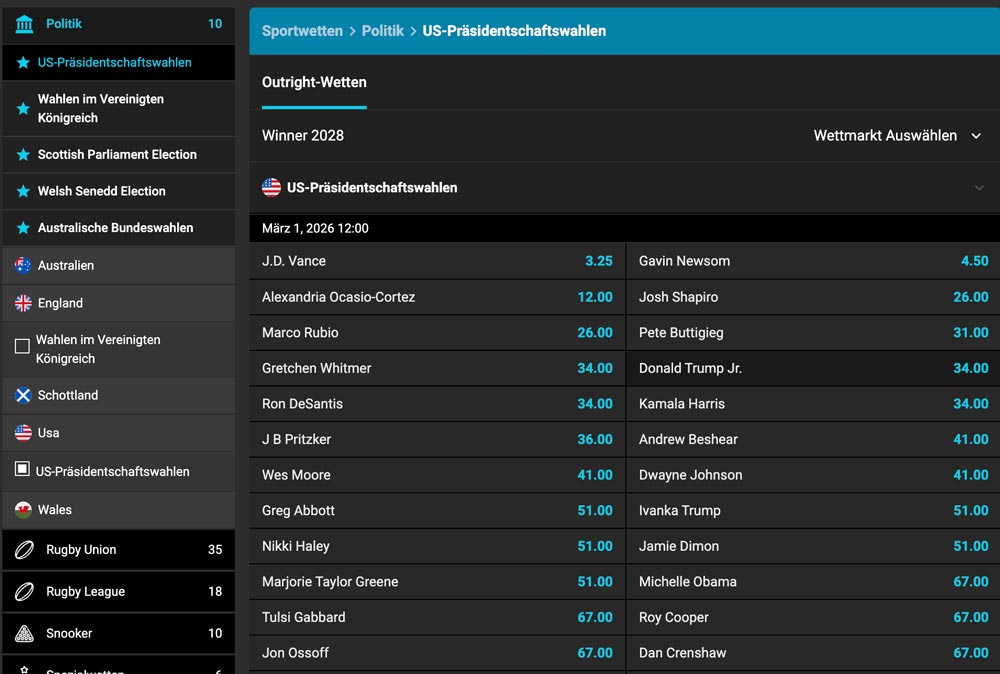Click the Snooker triangle icon
This screenshot has height=674, width=1000.
tap(24, 634)
